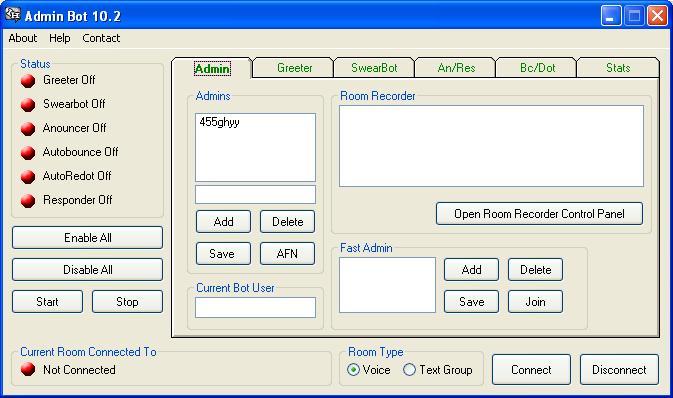This screenshot has width=673, height=398.
Task: Click the Swearbot Off status label
Action: pyautogui.click(x=74, y=104)
